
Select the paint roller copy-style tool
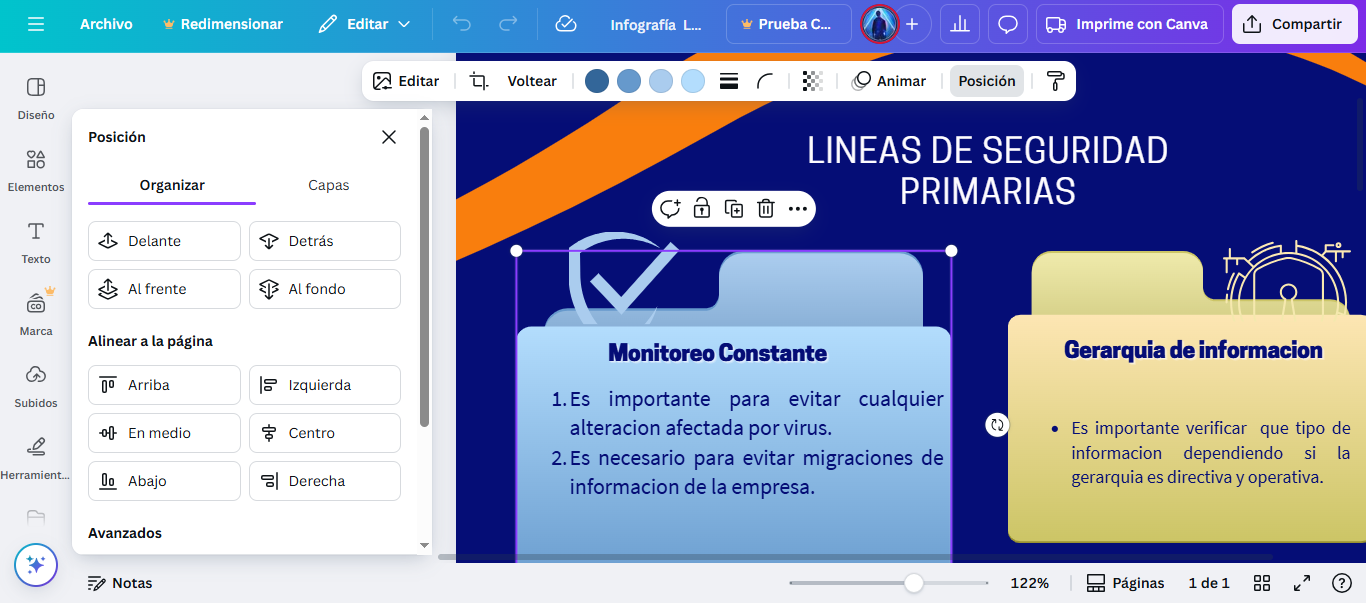click(x=1055, y=81)
